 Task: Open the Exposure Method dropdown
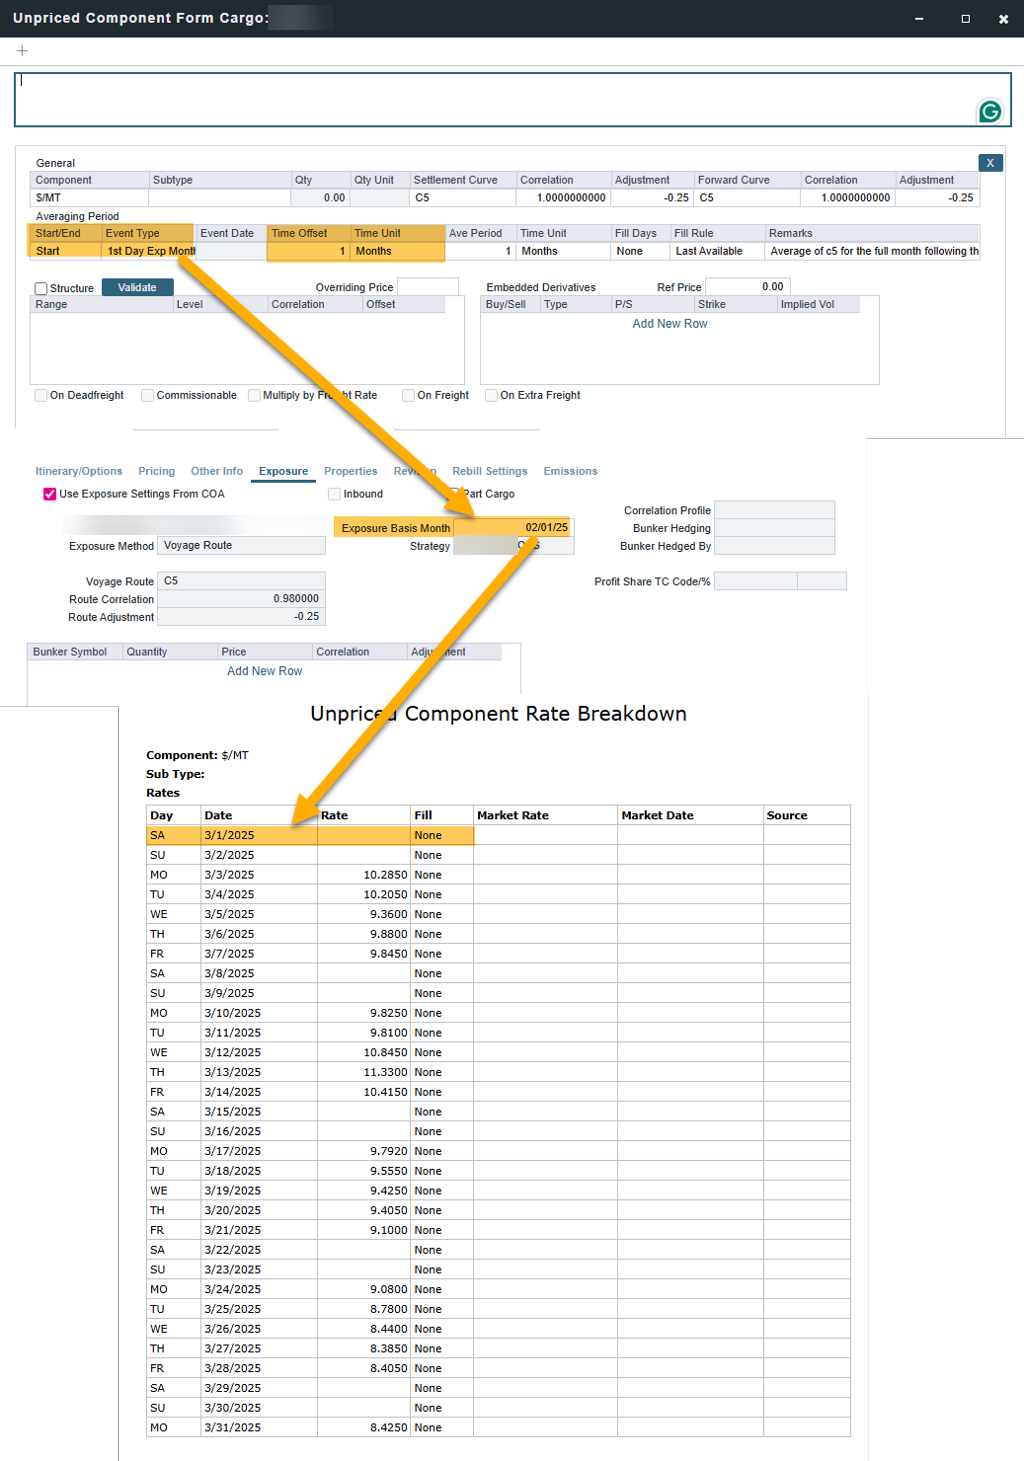point(242,546)
